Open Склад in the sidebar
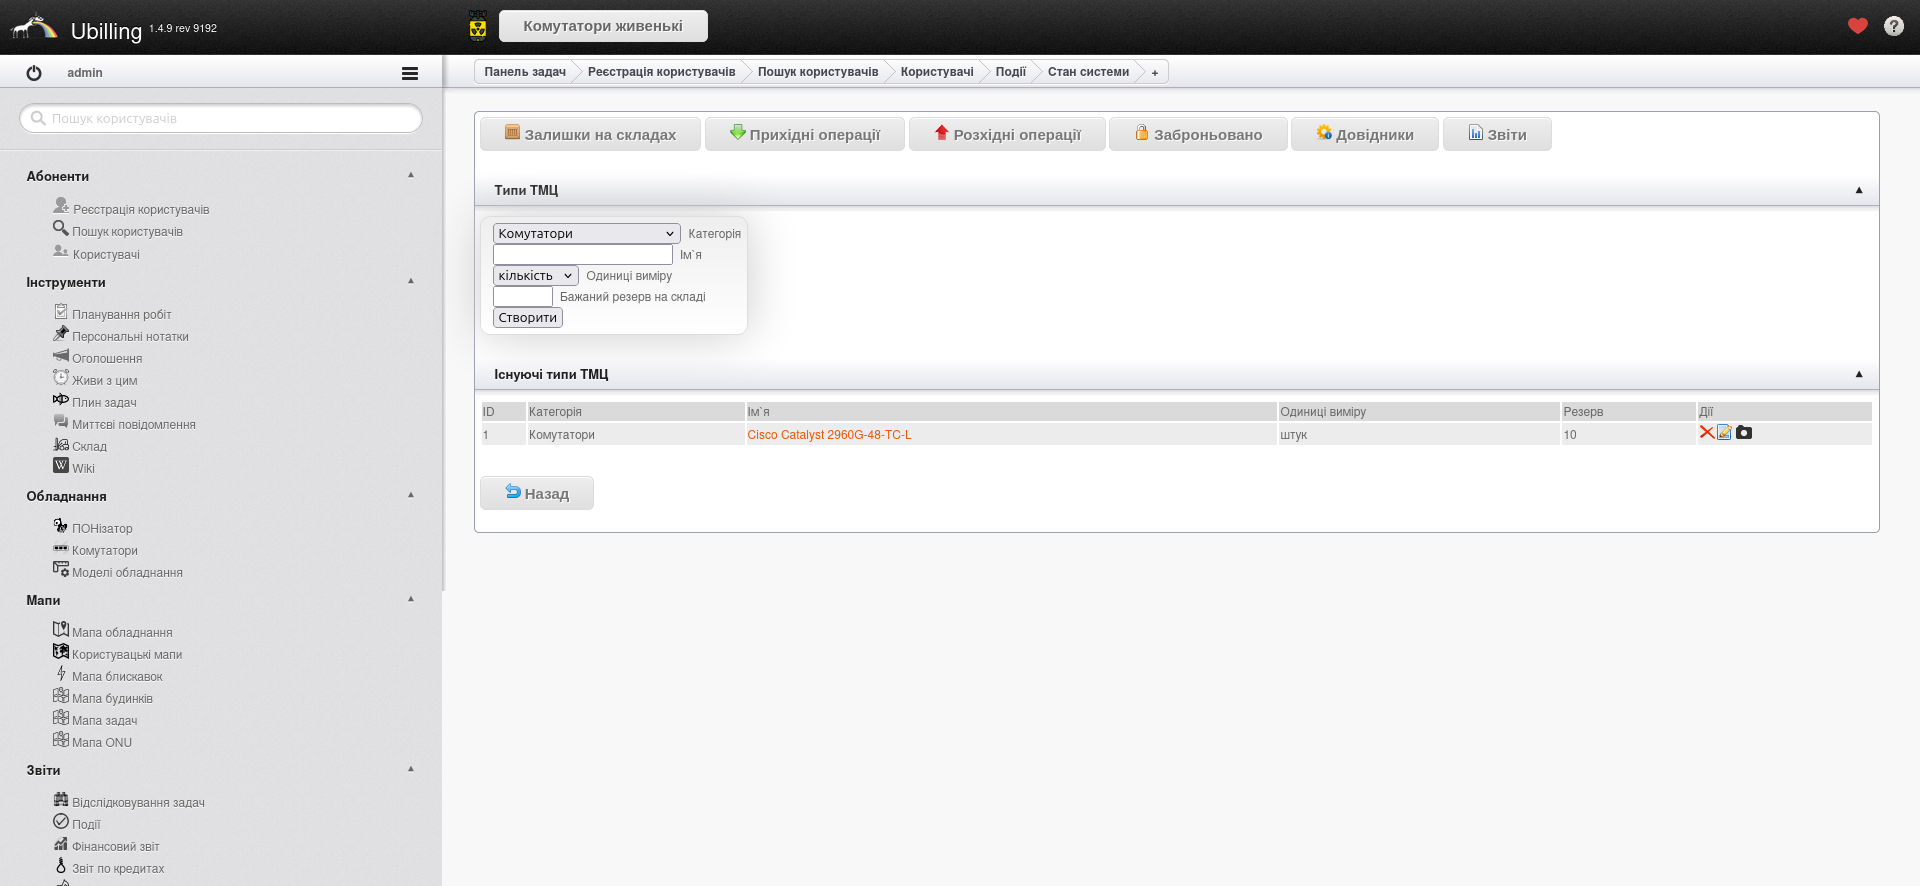Viewport: 1920px width, 886px height. (89, 446)
